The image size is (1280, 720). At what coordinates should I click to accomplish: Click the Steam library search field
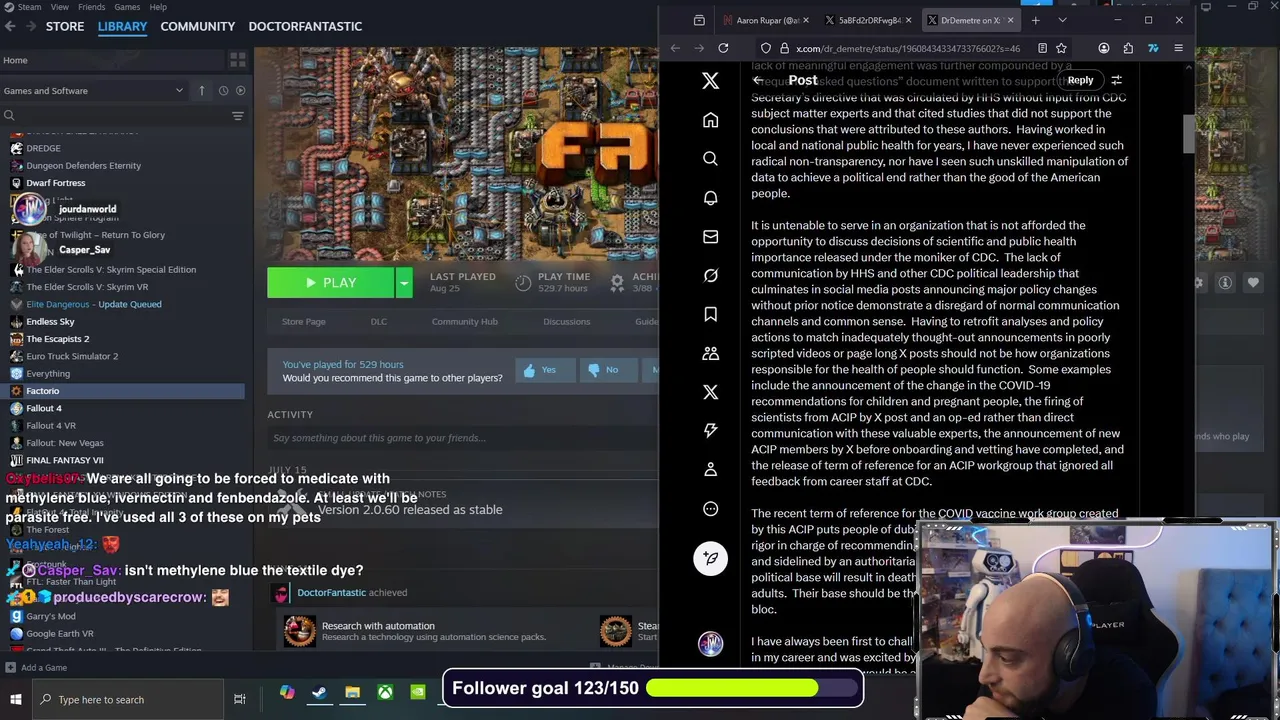click(x=115, y=116)
